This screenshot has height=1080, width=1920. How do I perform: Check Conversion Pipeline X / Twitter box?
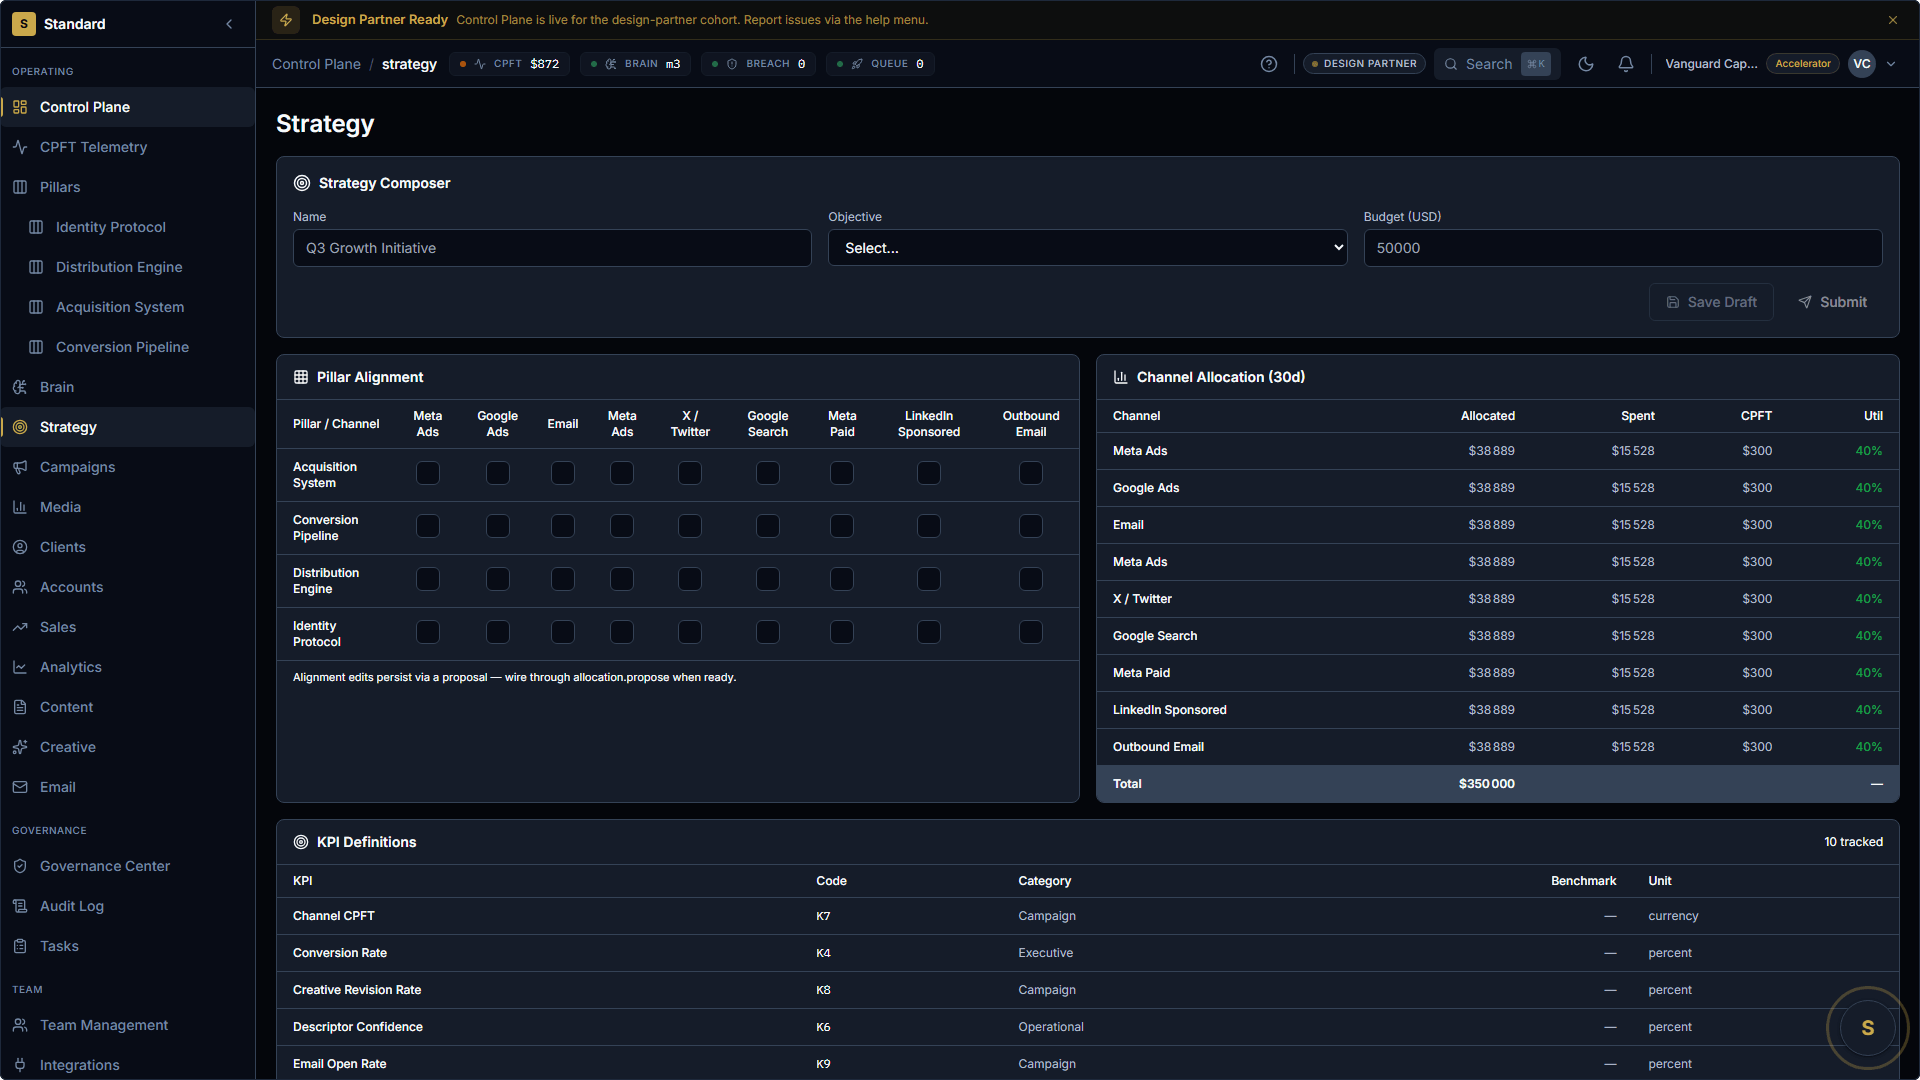[x=690, y=526]
